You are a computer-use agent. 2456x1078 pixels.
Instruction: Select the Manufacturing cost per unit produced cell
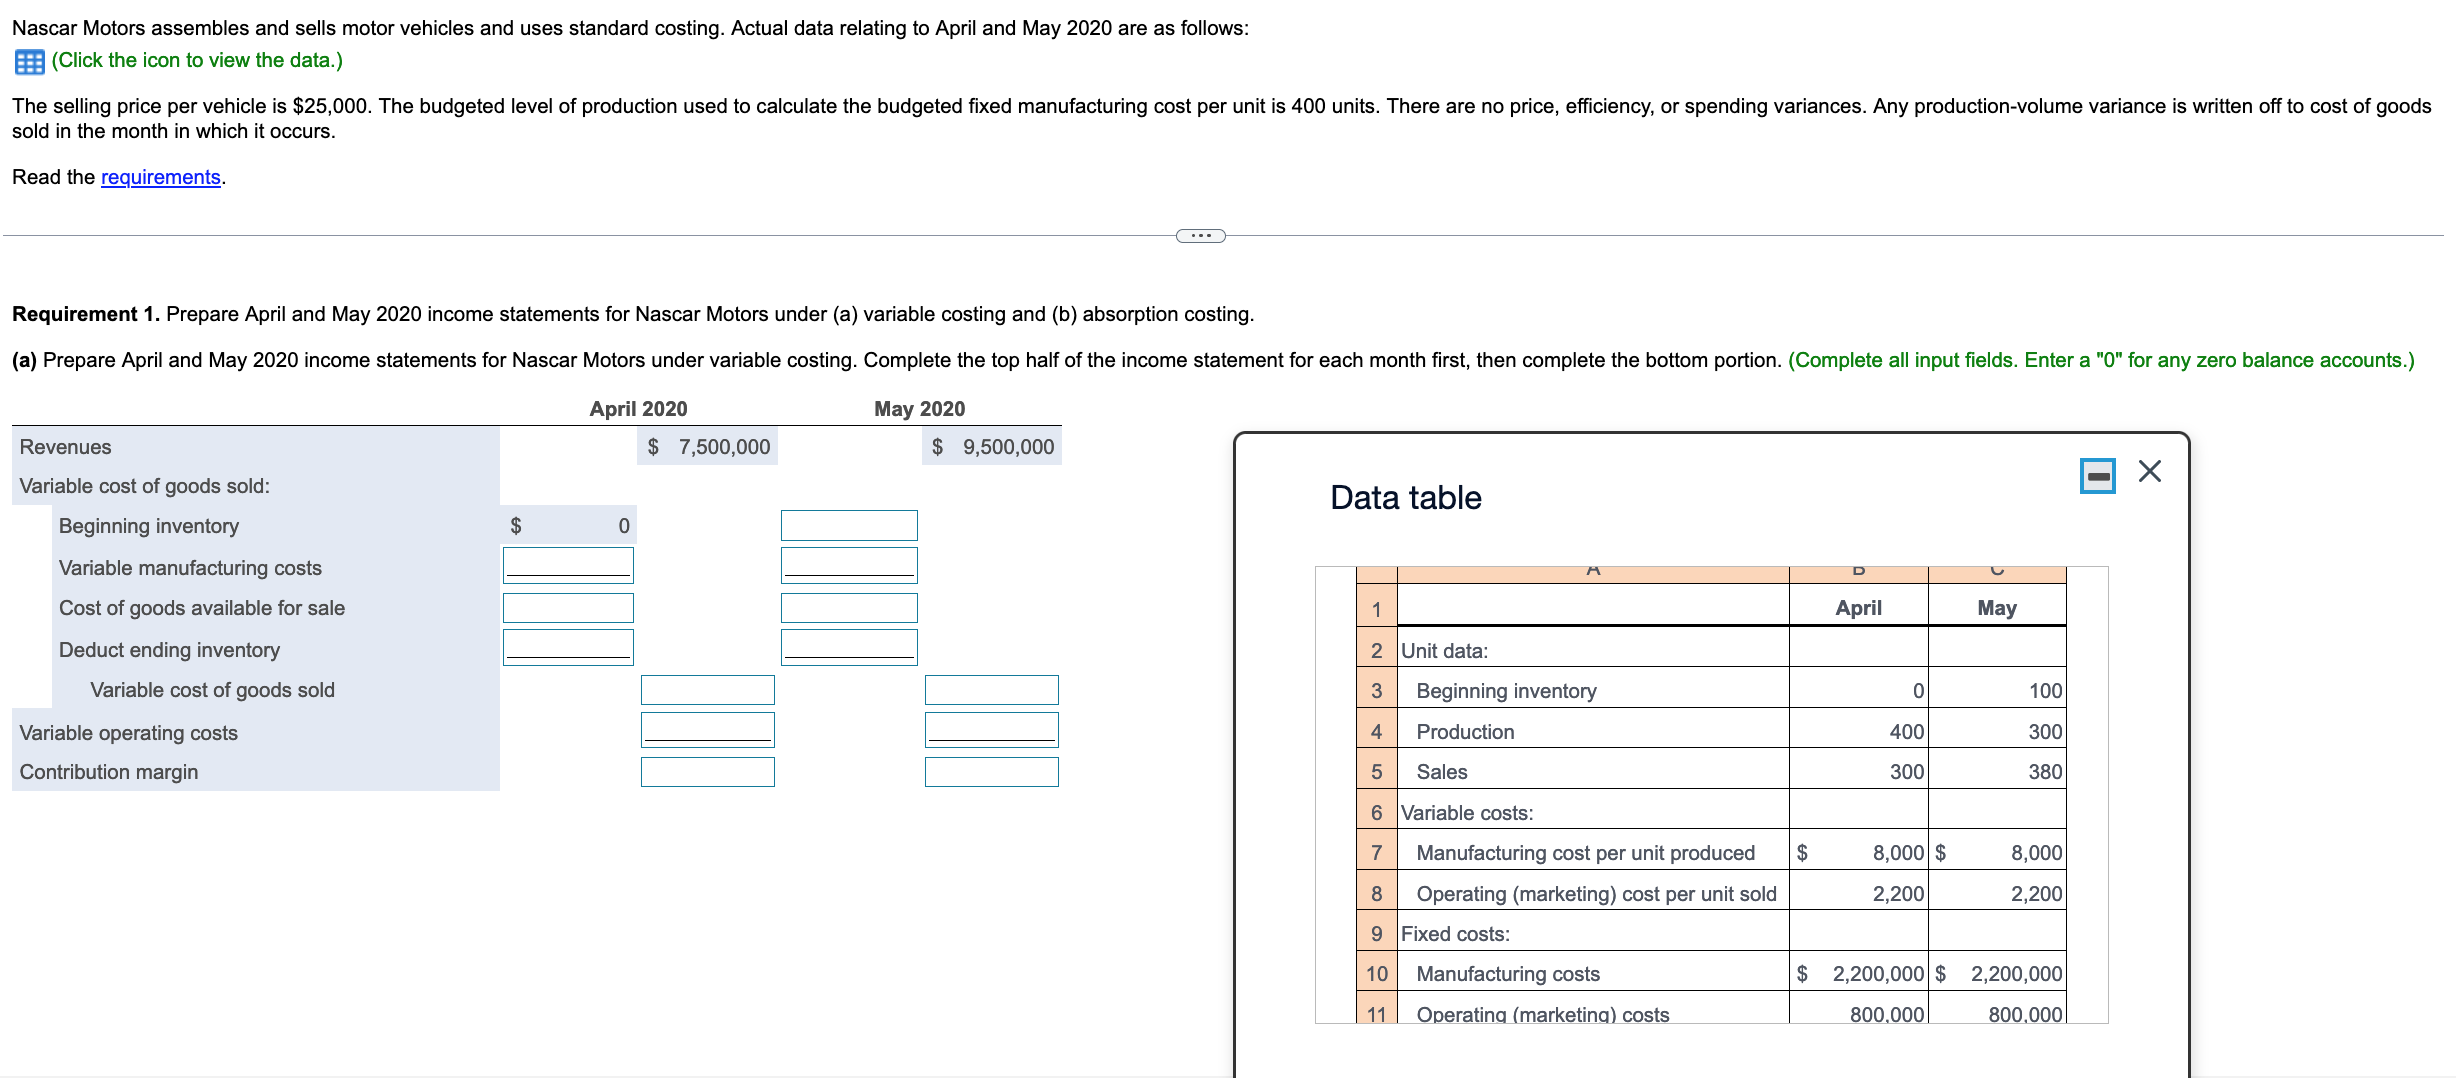coord(1586,852)
